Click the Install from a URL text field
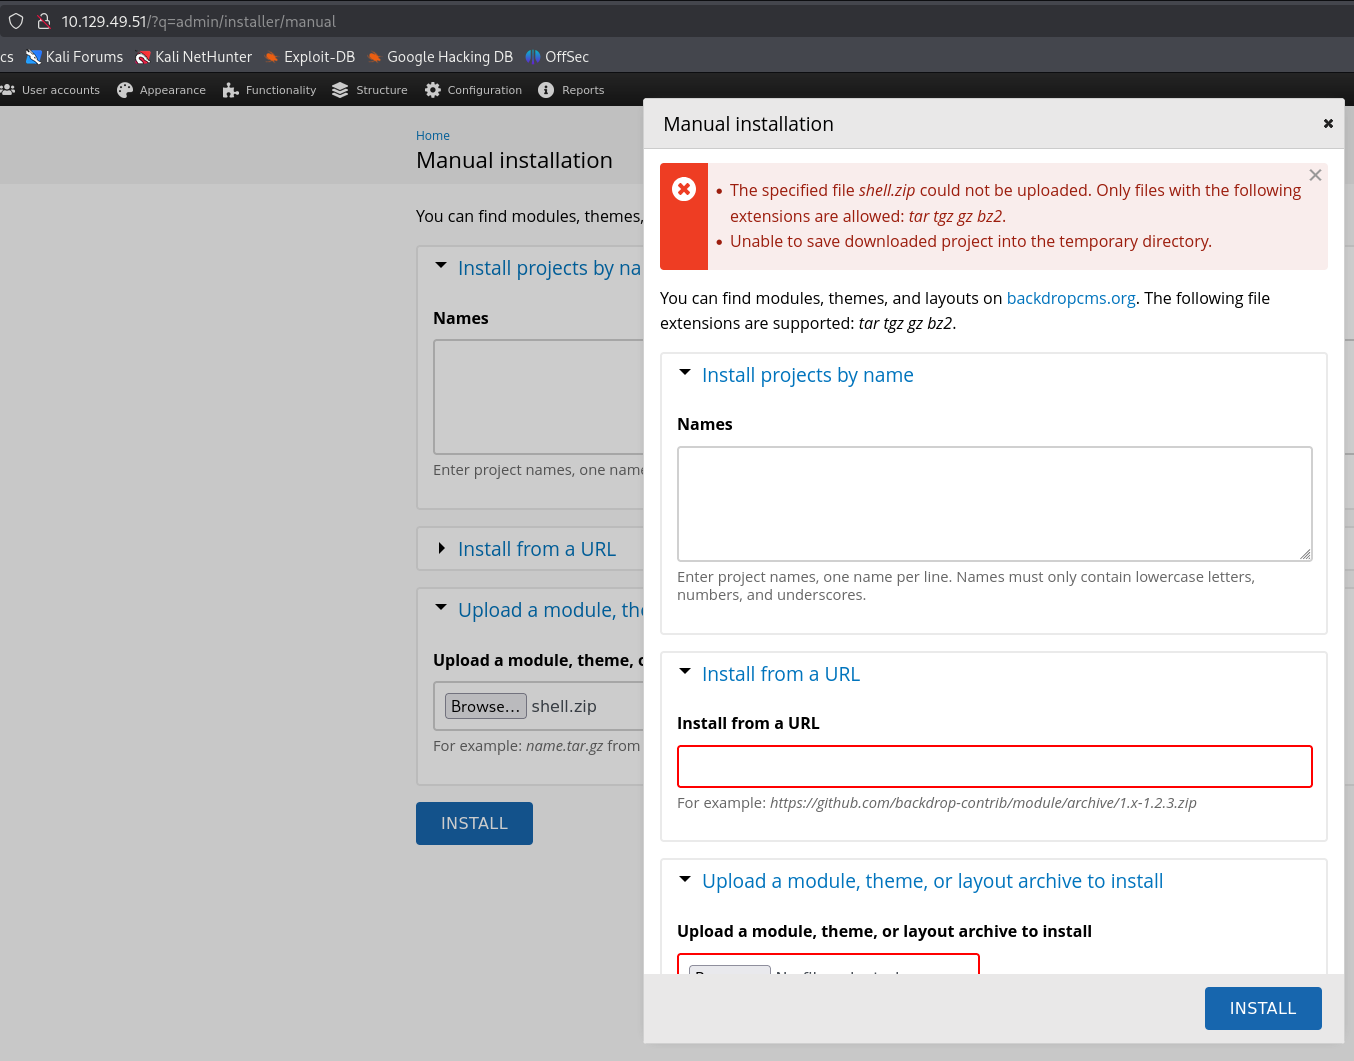 994,767
